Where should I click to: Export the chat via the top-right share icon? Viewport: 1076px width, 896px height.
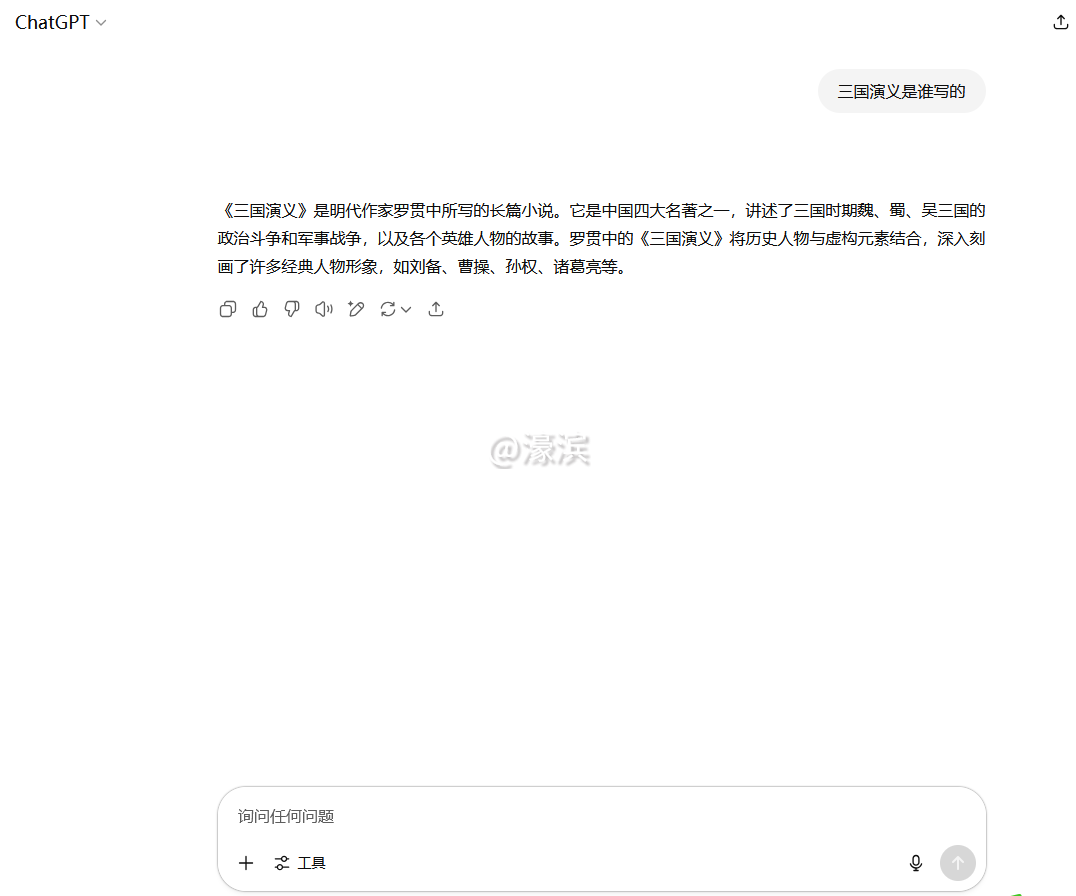tap(1059, 21)
